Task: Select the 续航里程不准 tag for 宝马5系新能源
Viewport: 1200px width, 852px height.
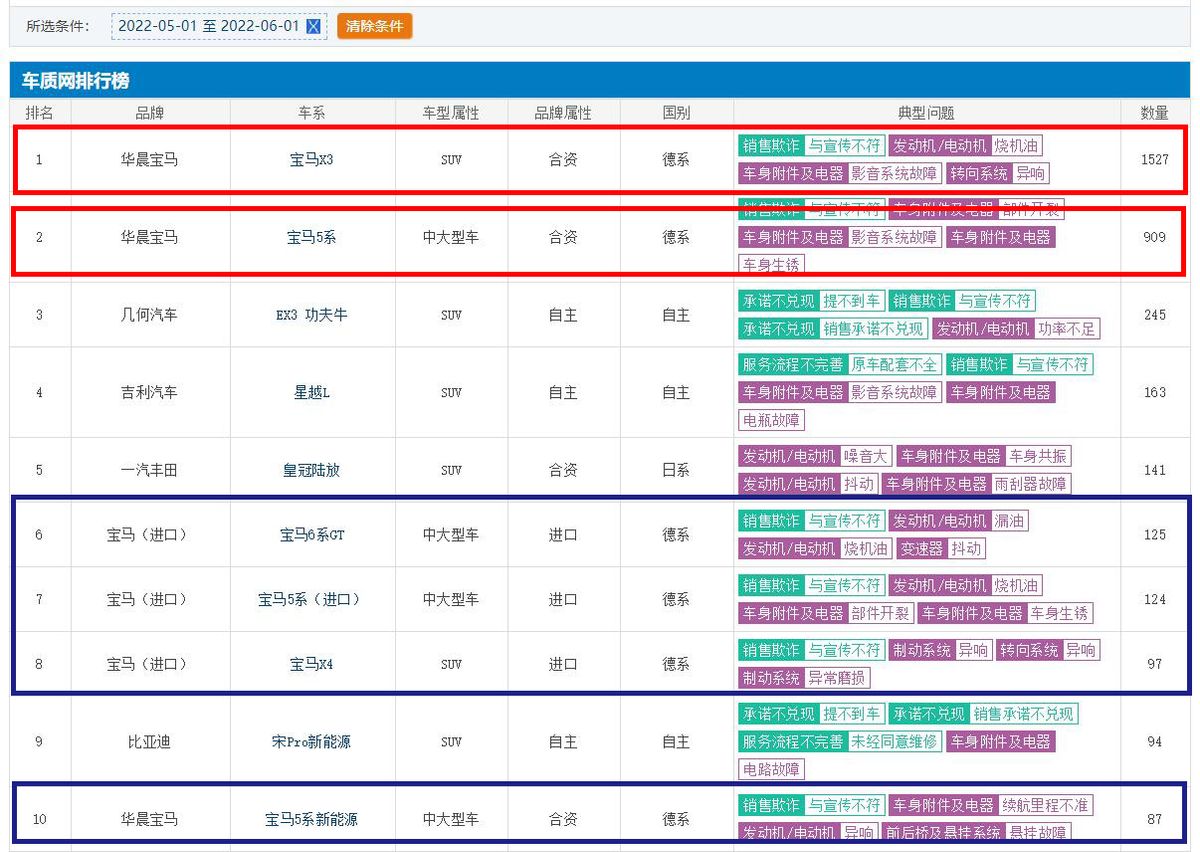Action: 1046,805
